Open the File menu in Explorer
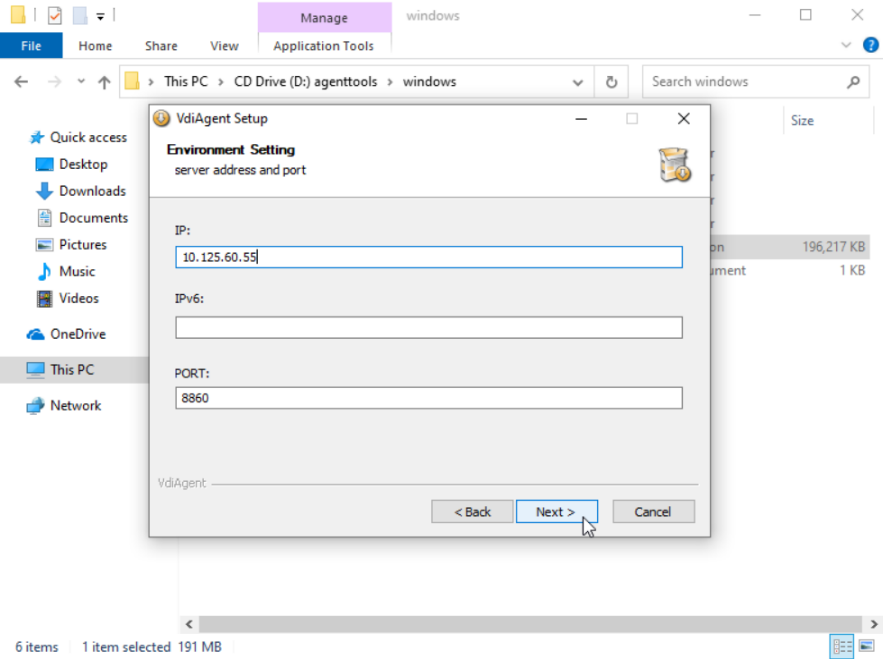The height and width of the screenshot is (659, 883). tap(31, 46)
